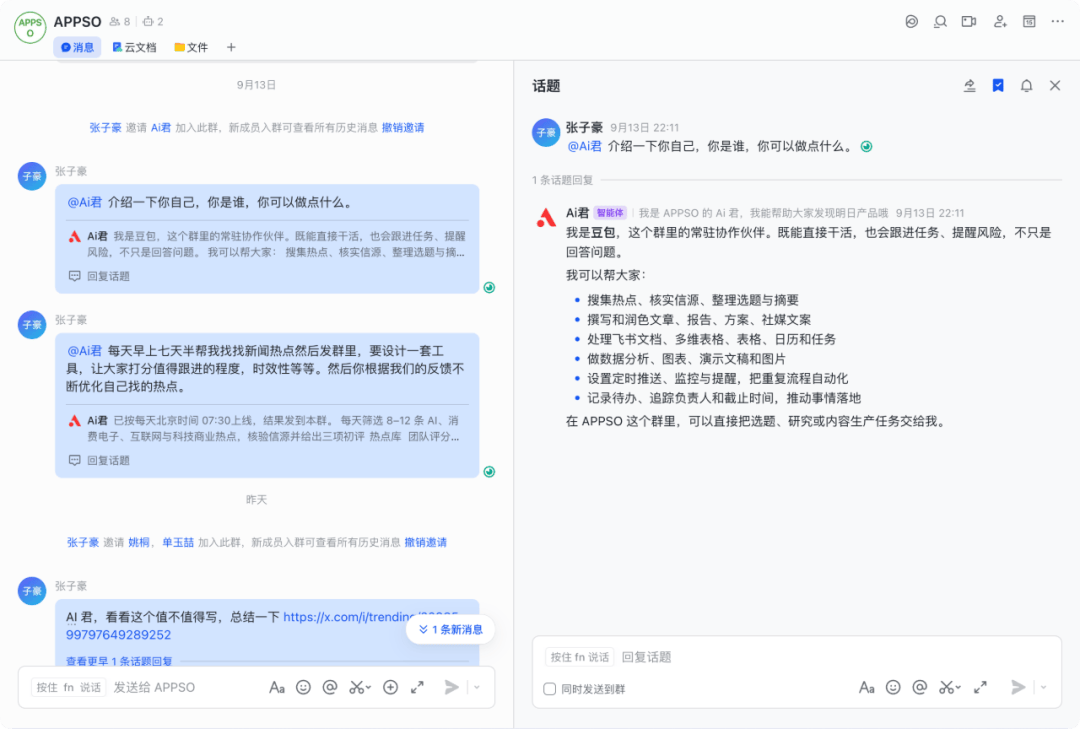
Task: Open text formatting Aa in topic reply
Action: pyautogui.click(x=866, y=687)
